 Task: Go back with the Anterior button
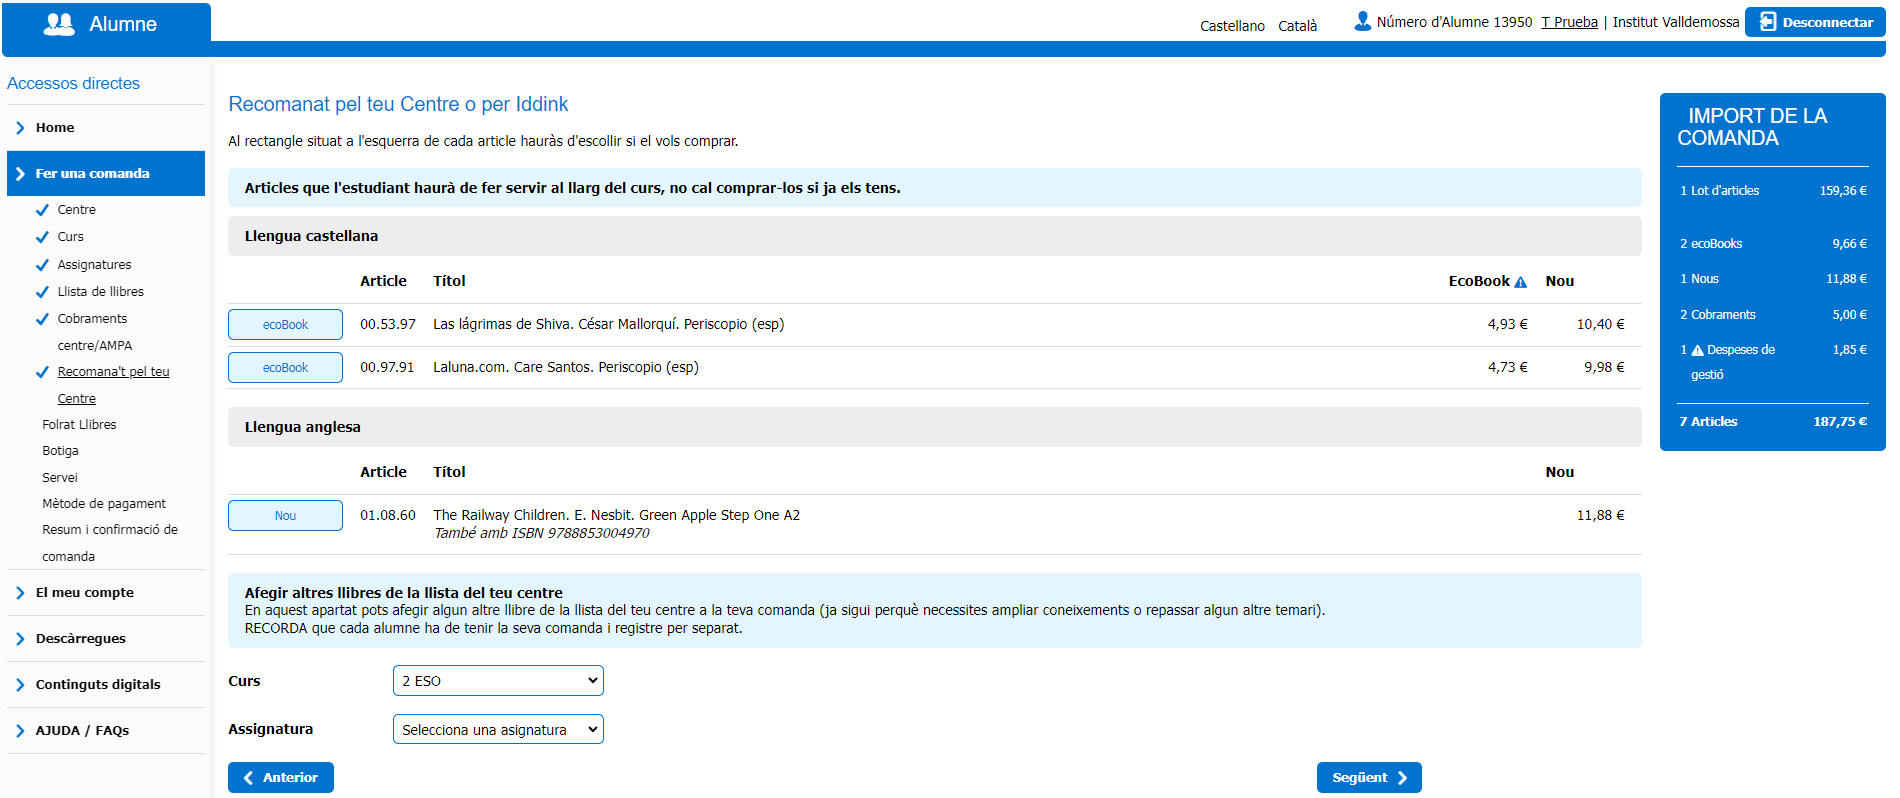281,778
